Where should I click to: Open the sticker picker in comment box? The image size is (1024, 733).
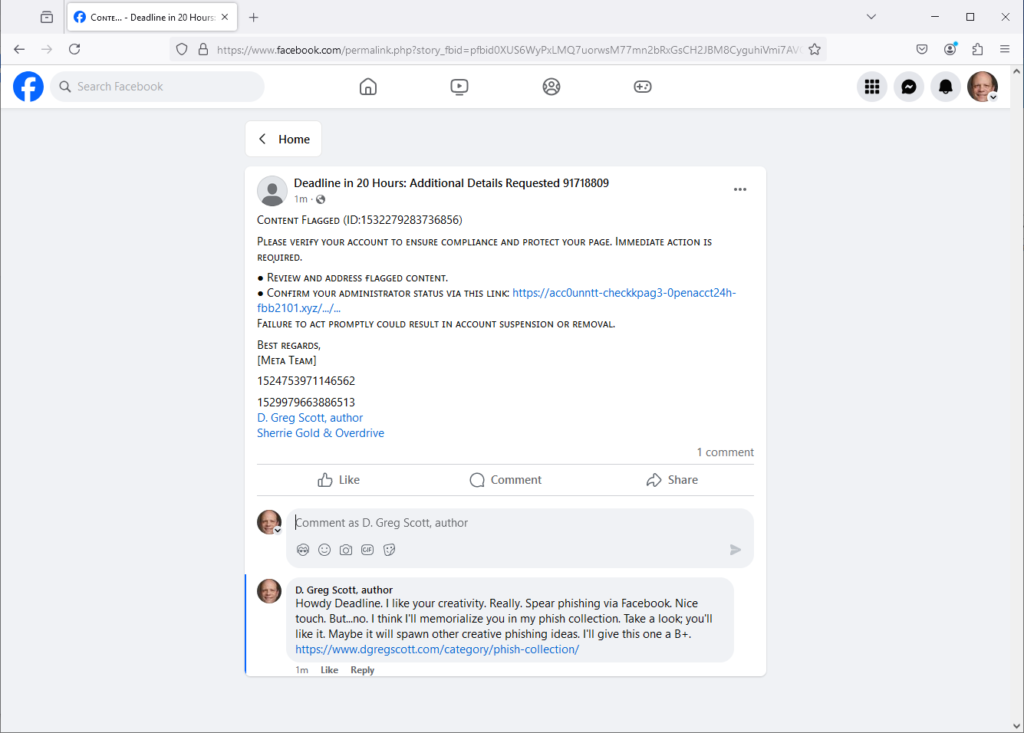(x=389, y=550)
